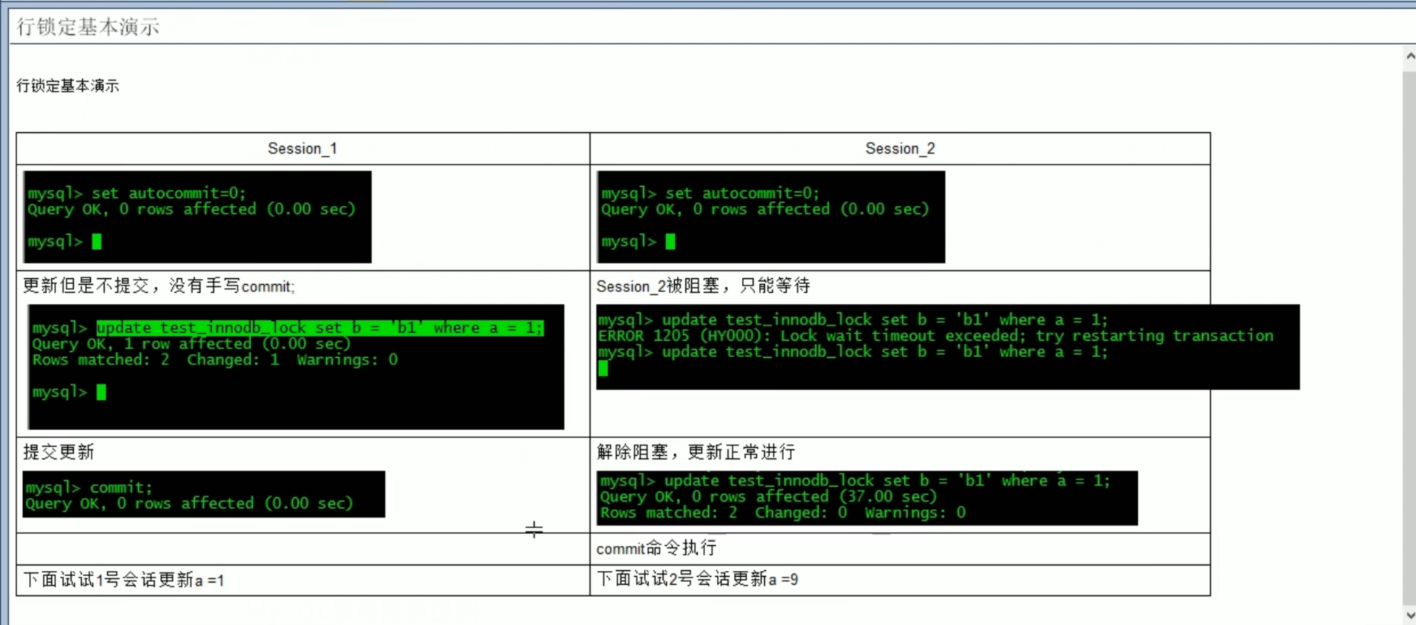The width and height of the screenshot is (1416, 625).
Task: Click the text '提交更新'
Action: pos(59,452)
